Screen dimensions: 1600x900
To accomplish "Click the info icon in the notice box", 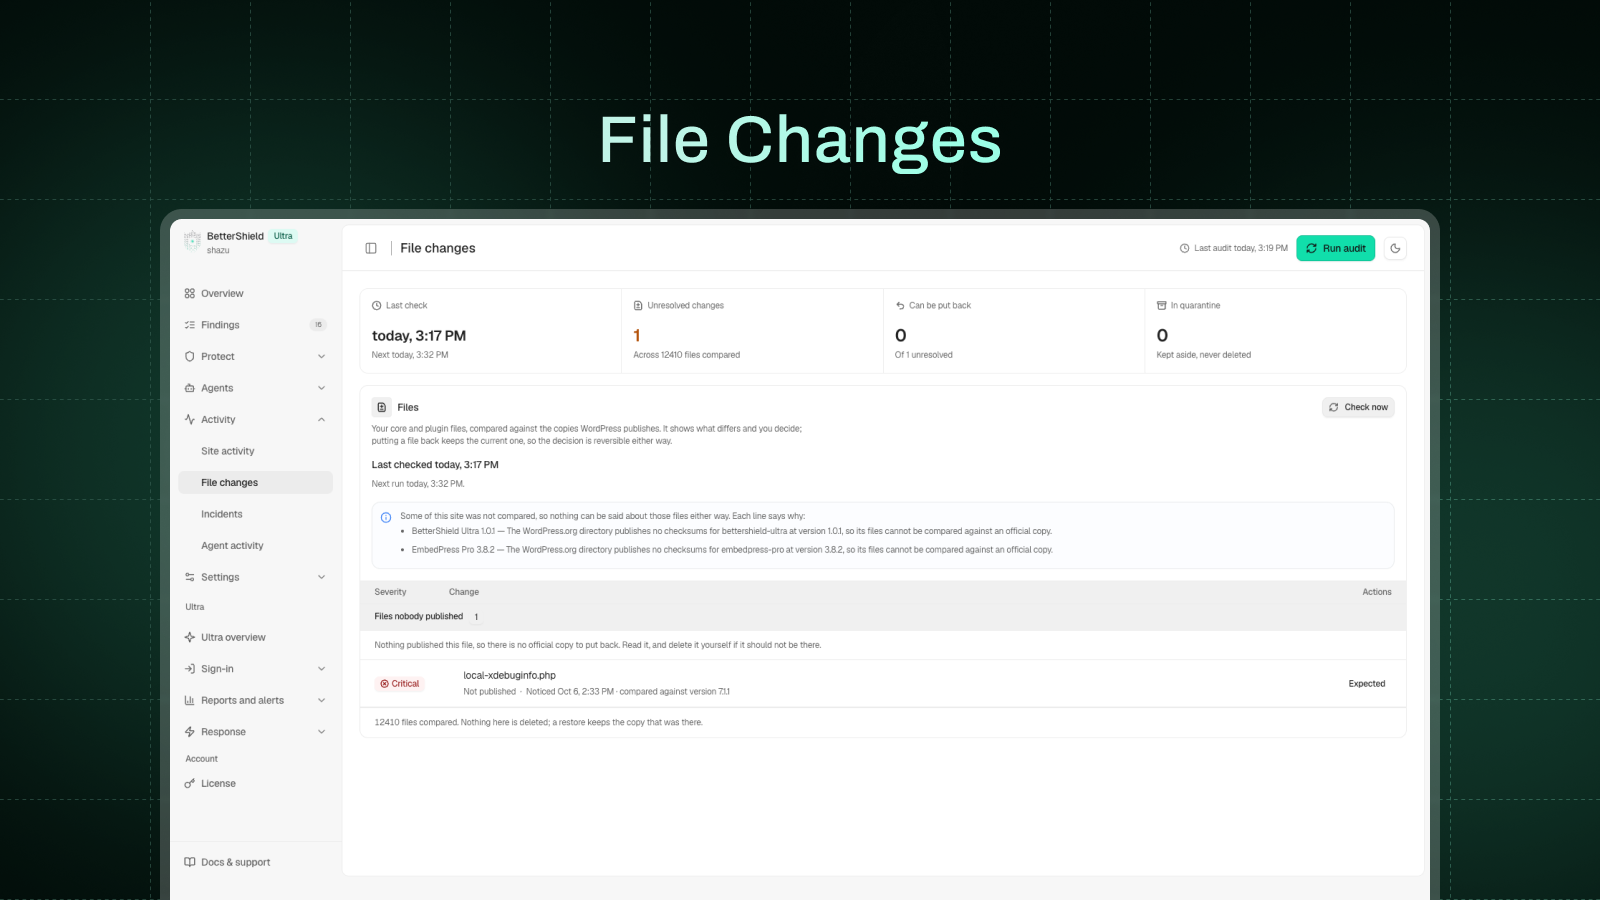I will (386, 517).
